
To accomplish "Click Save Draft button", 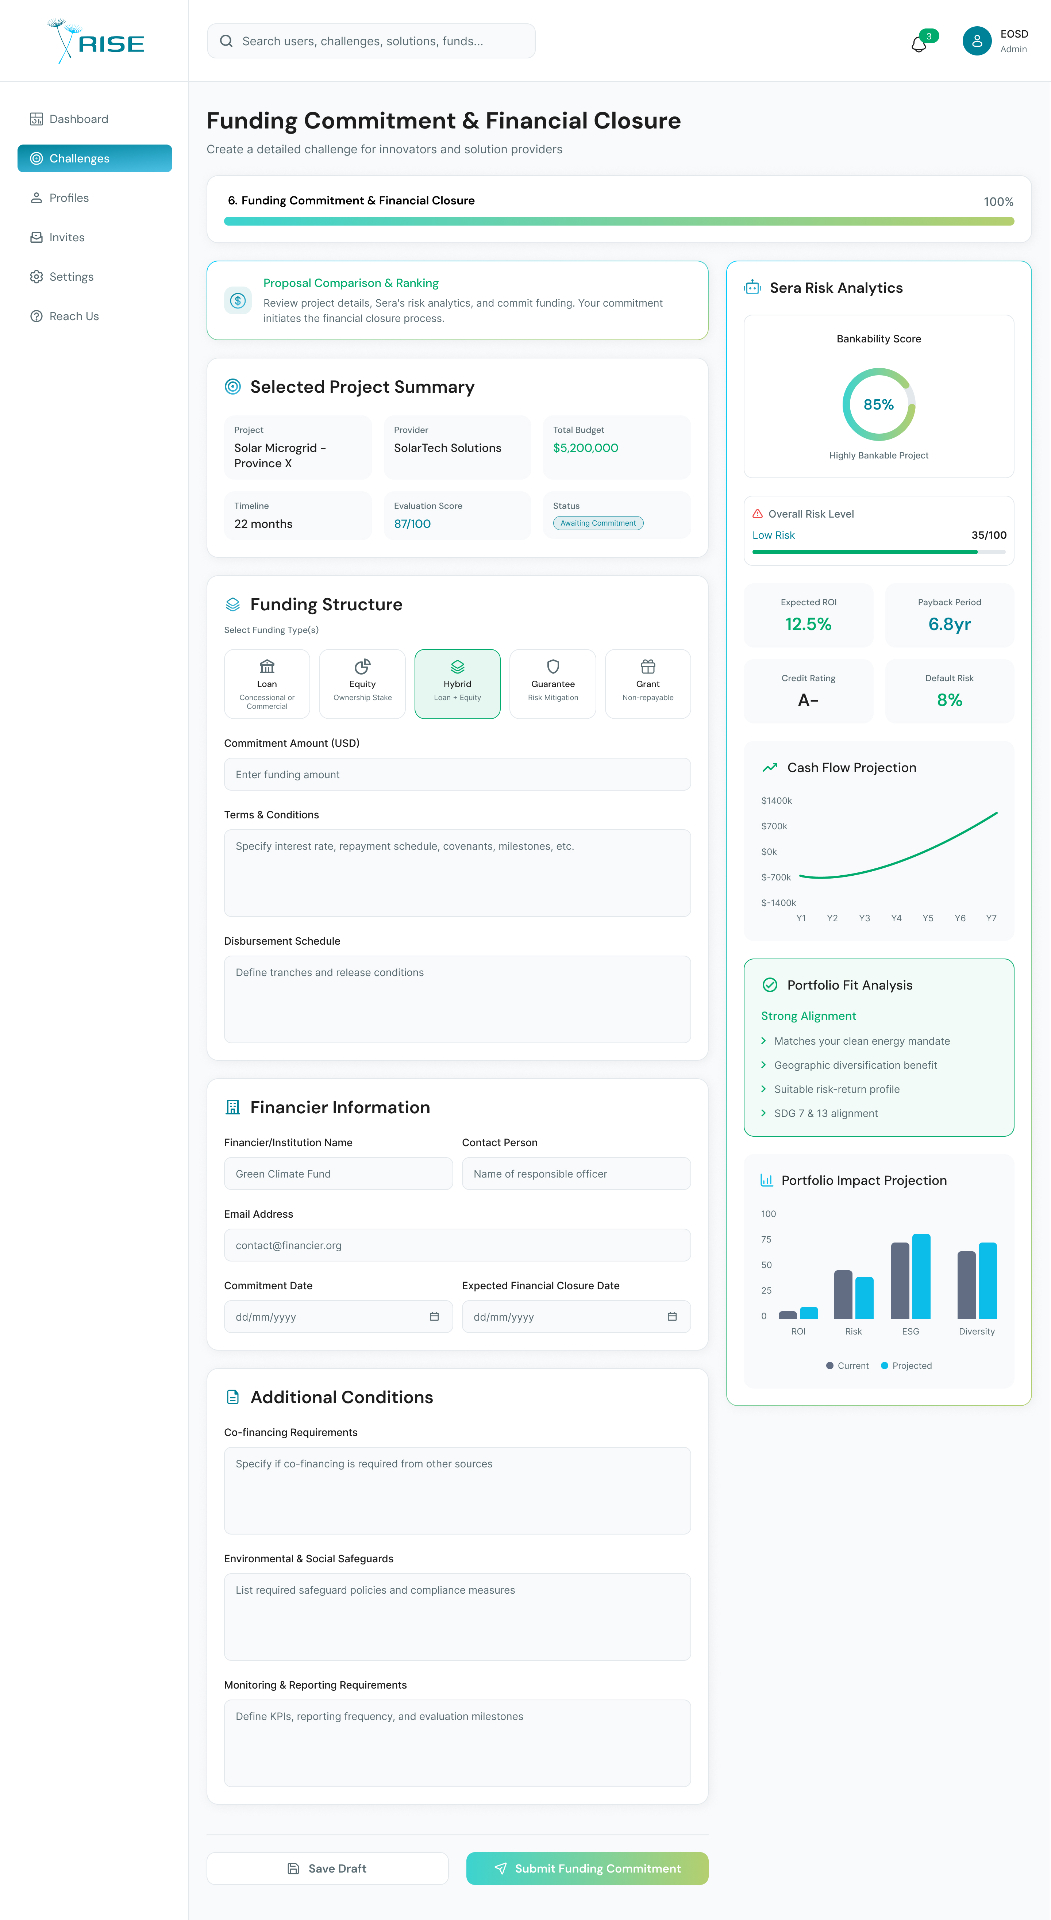I will 327,1868.
